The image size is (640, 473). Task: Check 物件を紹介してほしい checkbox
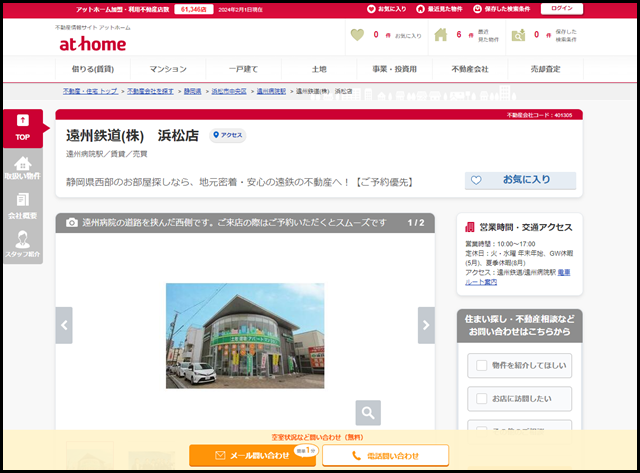coord(482,365)
